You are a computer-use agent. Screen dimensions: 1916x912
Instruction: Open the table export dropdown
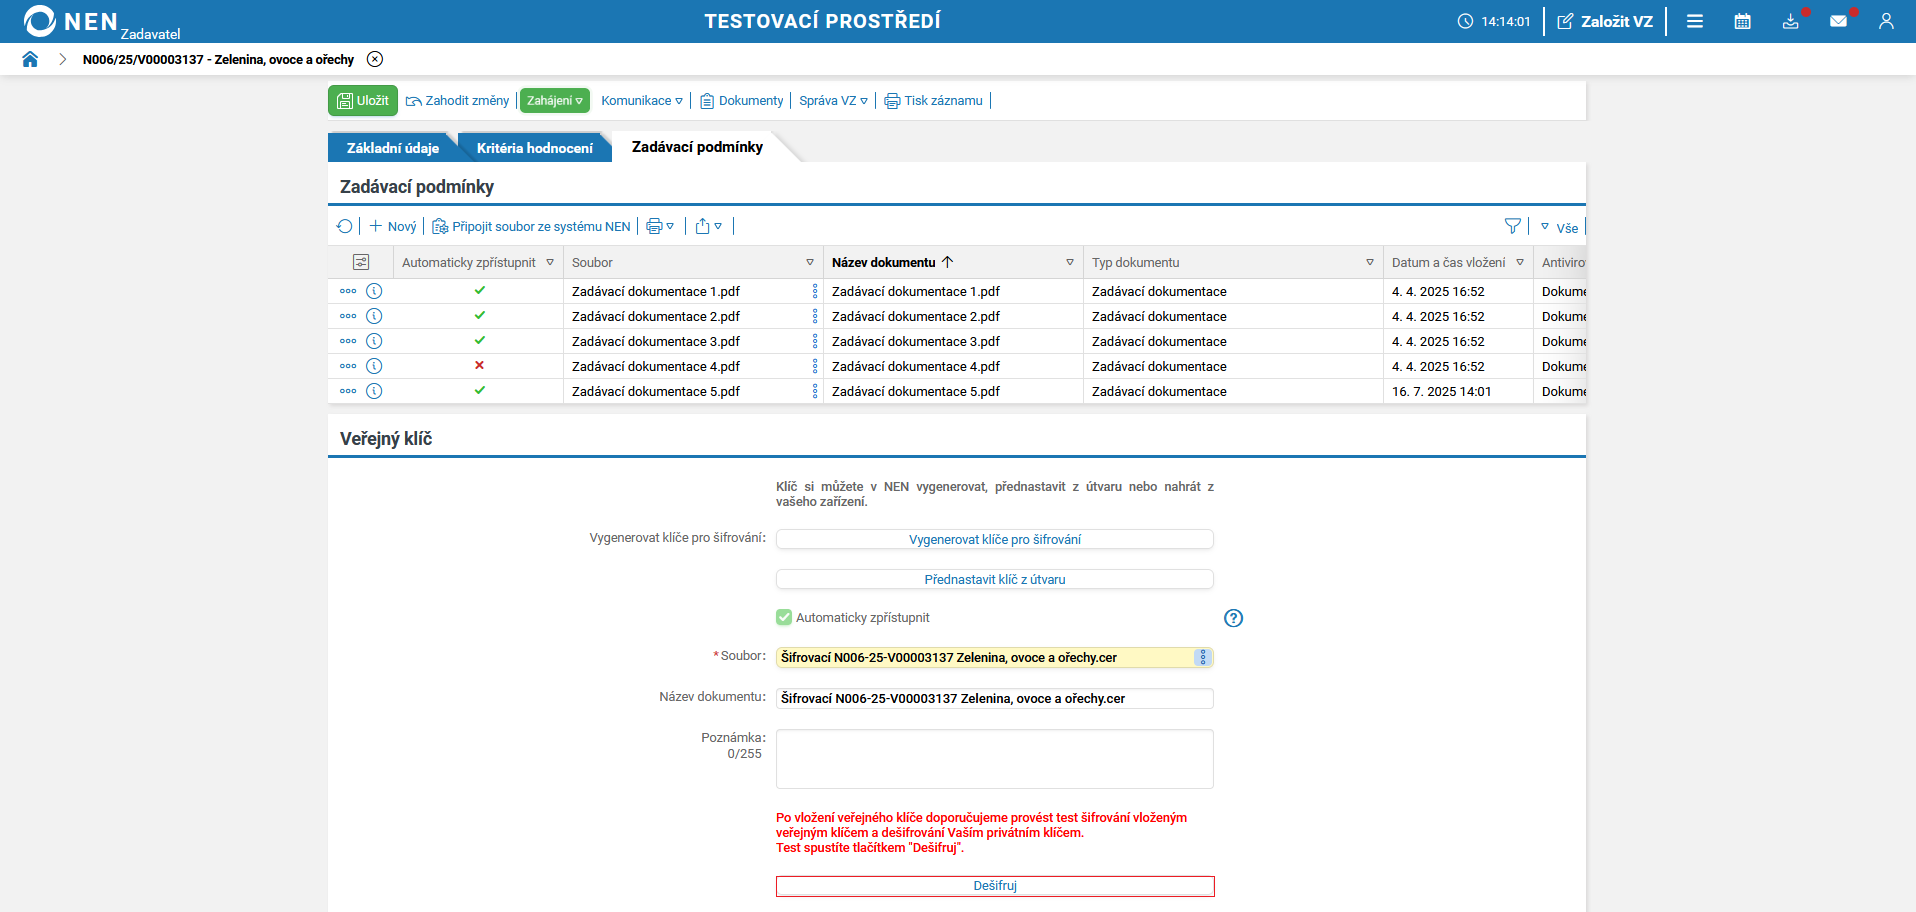click(709, 226)
